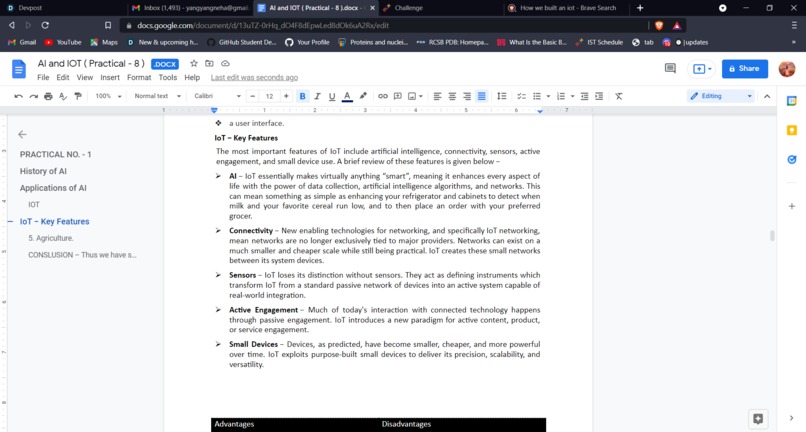Open the text color picker
806x432 pixels.
pyautogui.click(x=347, y=96)
